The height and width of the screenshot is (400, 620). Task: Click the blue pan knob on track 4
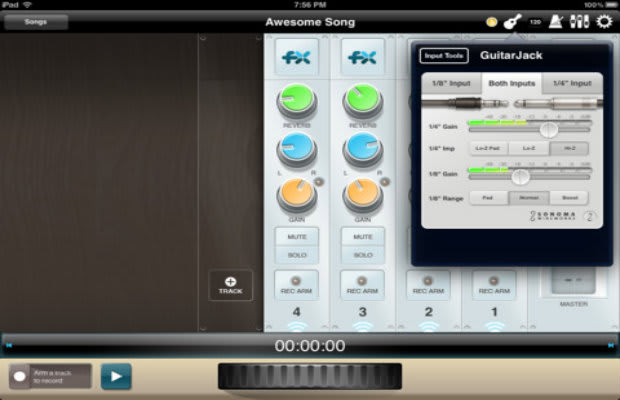[x=297, y=149]
